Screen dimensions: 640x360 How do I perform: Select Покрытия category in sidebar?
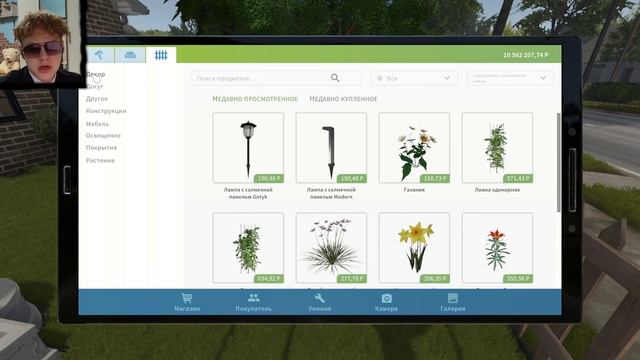[101, 148]
